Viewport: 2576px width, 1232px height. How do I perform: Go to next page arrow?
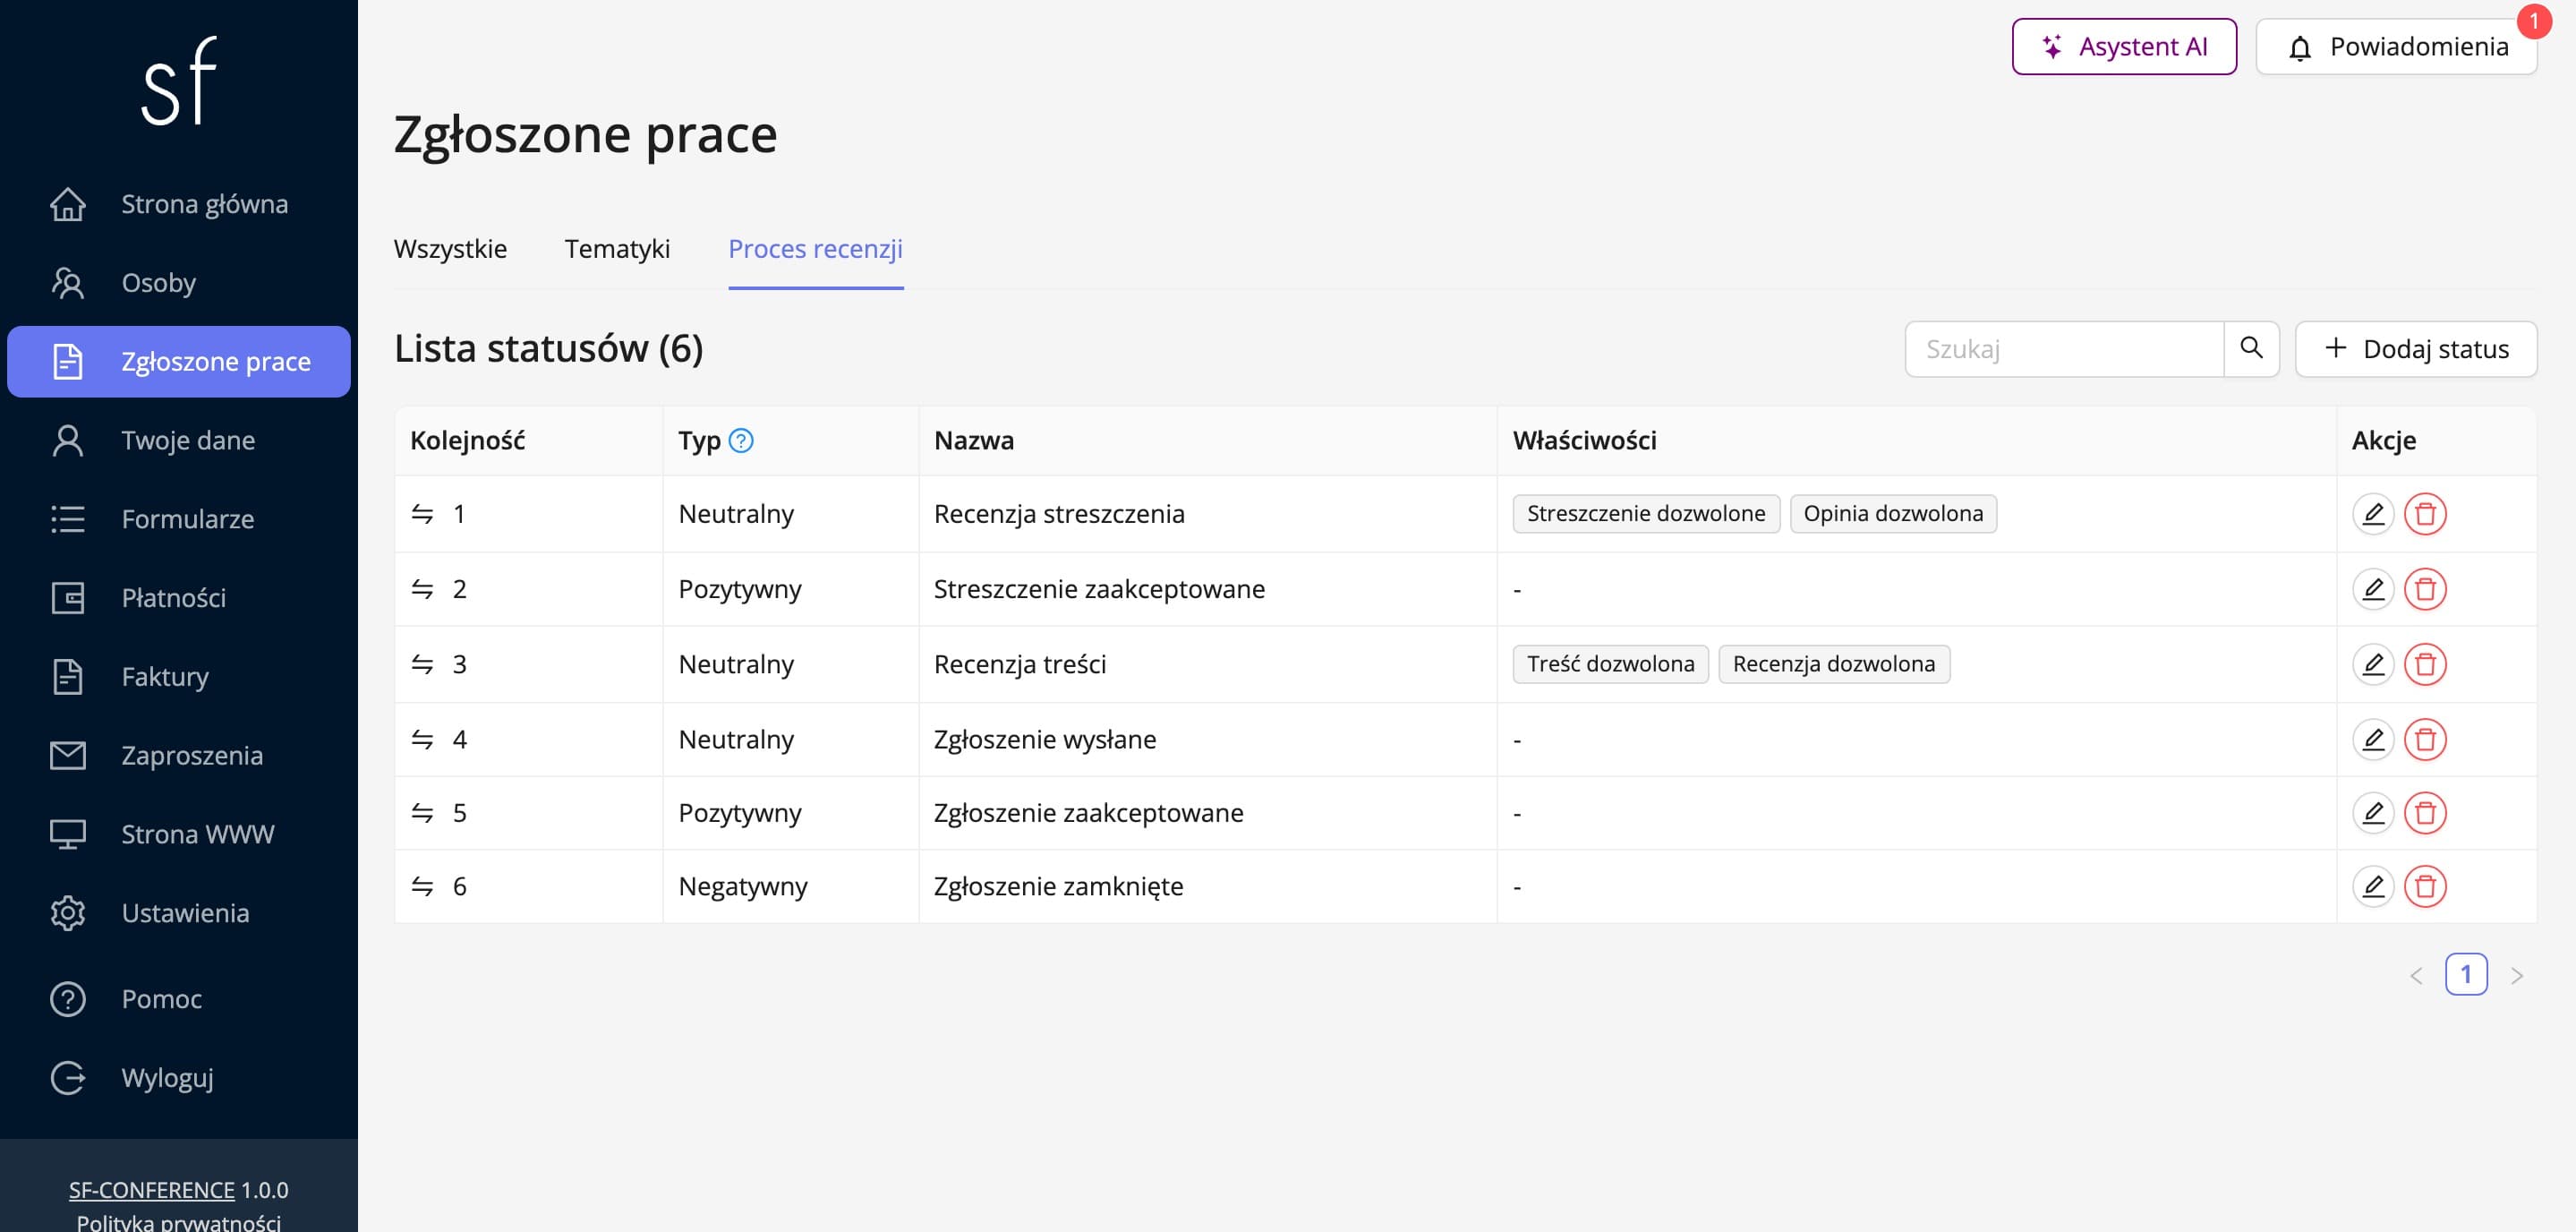(x=2517, y=975)
